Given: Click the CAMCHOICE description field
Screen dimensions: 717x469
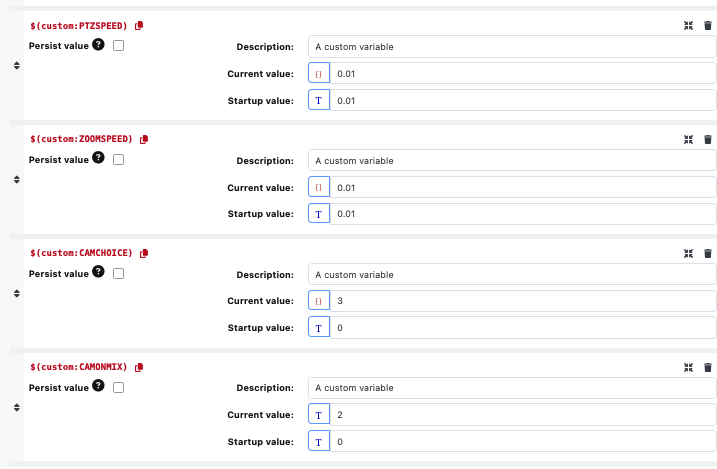Looking at the screenshot, I should [x=512, y=274].
